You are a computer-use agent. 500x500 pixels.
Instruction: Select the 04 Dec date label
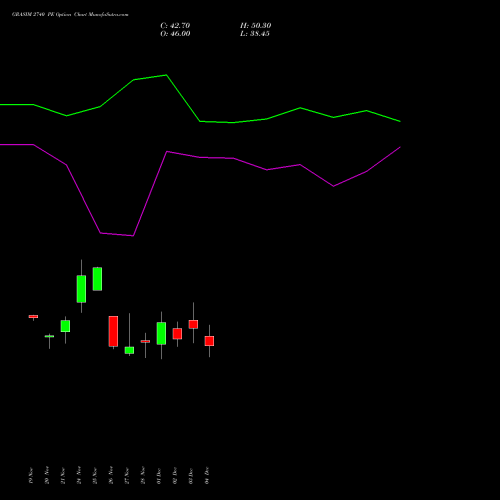coord(207,475)
